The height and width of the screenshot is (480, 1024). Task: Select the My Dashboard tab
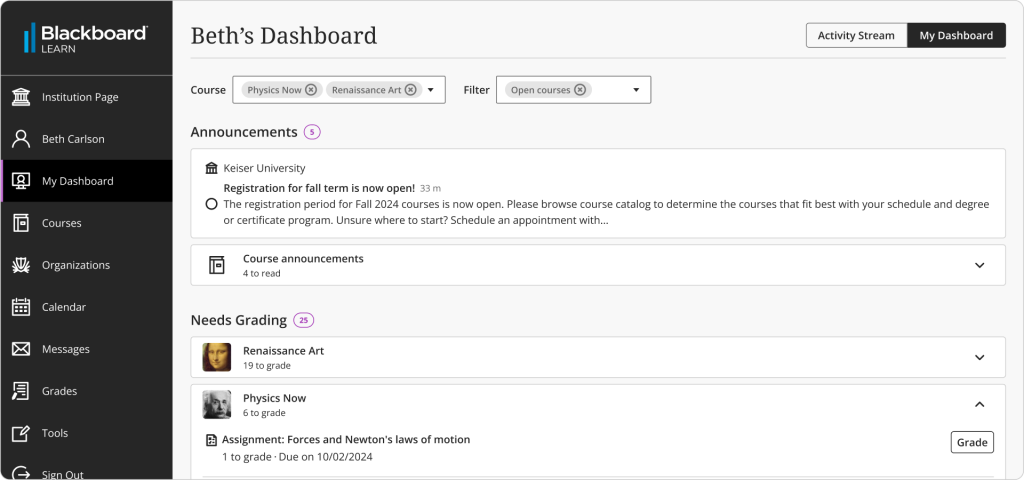pyautogui.click(x=956, y=35)
